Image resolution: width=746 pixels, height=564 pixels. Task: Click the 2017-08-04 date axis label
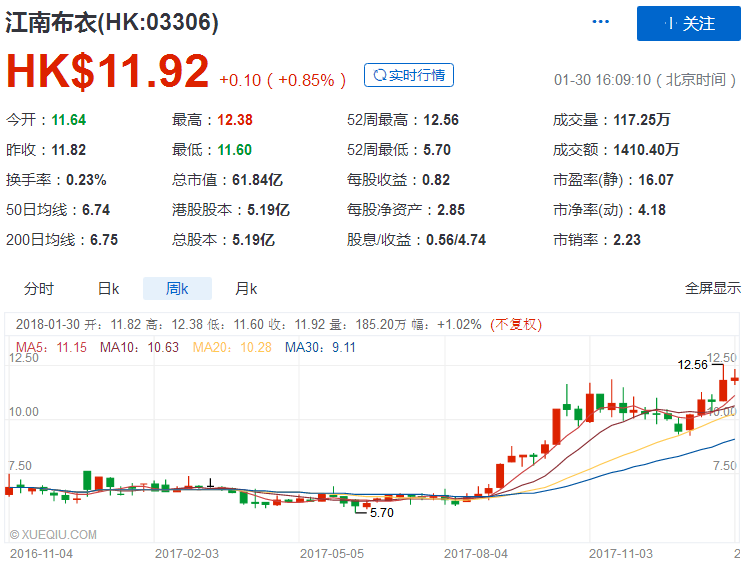pyautogui.click(x=476, y=554)
